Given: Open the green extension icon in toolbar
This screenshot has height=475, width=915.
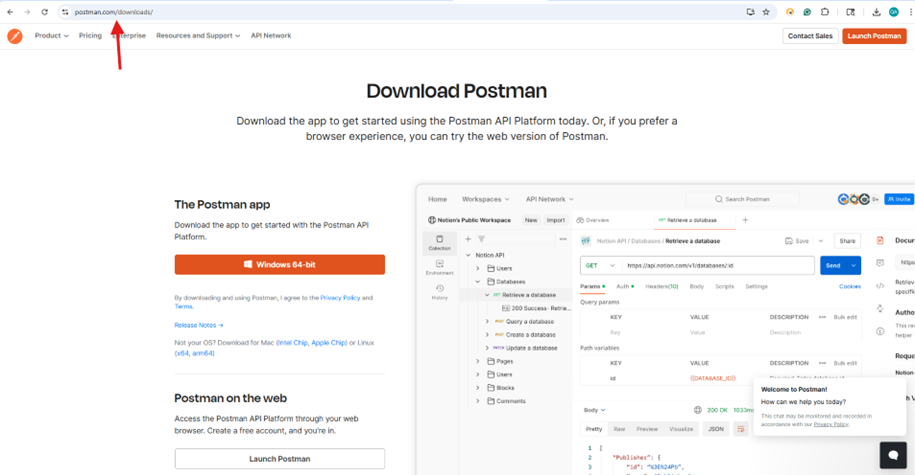Looking at the screenshot, I should pos(807,12).
